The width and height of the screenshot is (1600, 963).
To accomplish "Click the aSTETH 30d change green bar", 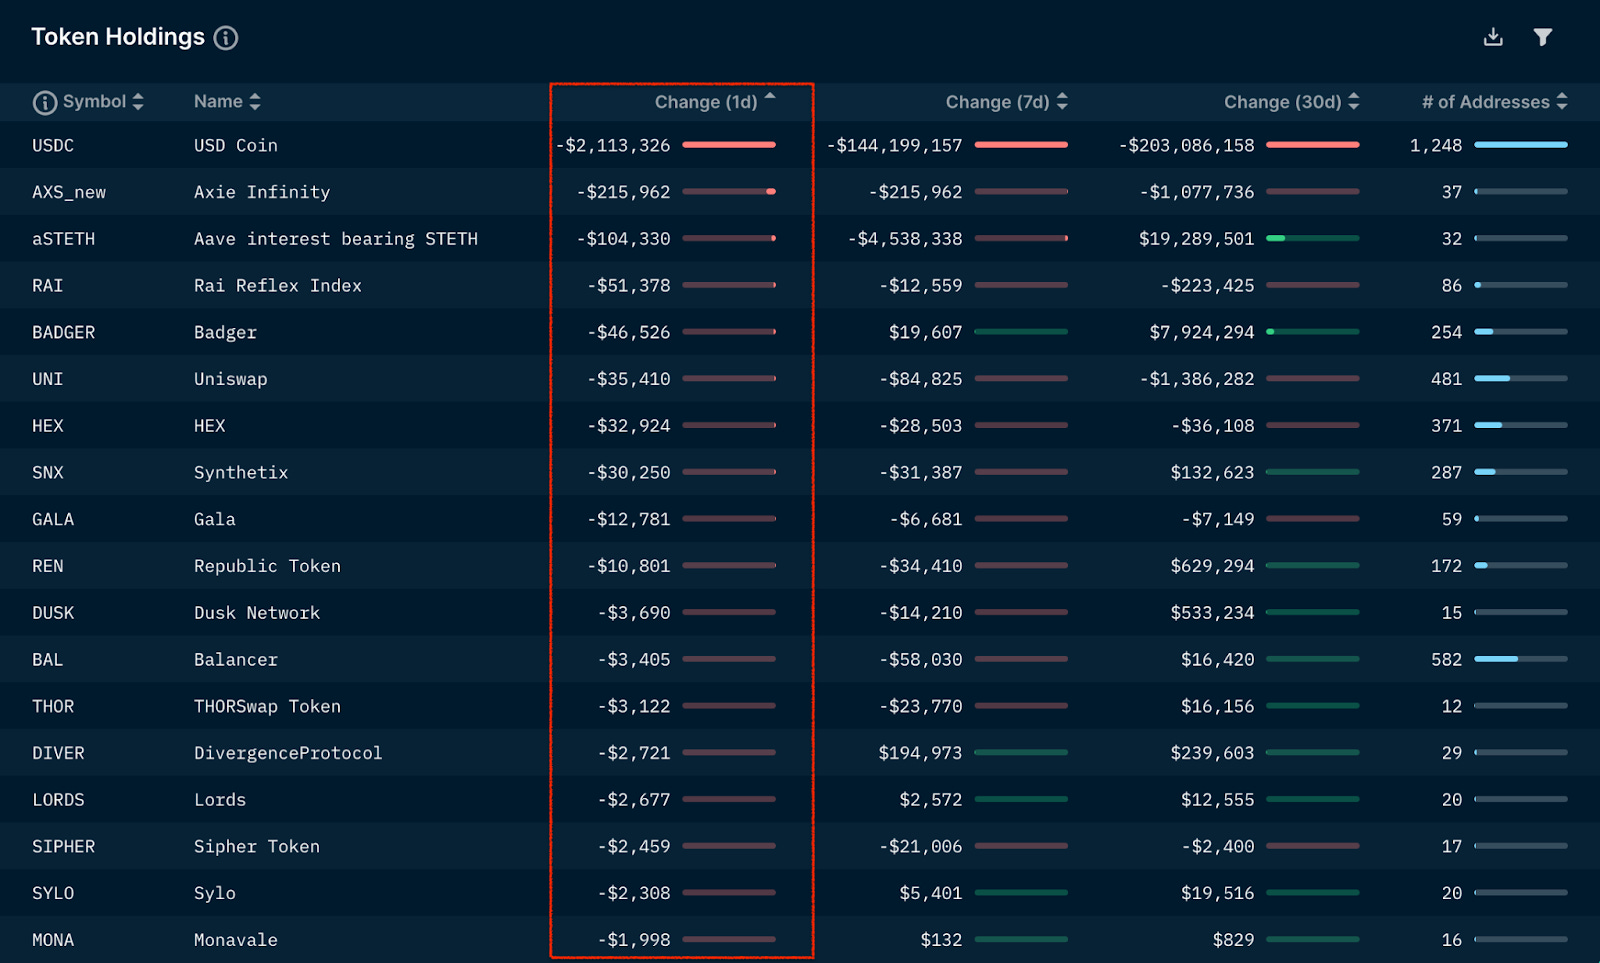I will pyautogui.click(x=1313, y=239).
